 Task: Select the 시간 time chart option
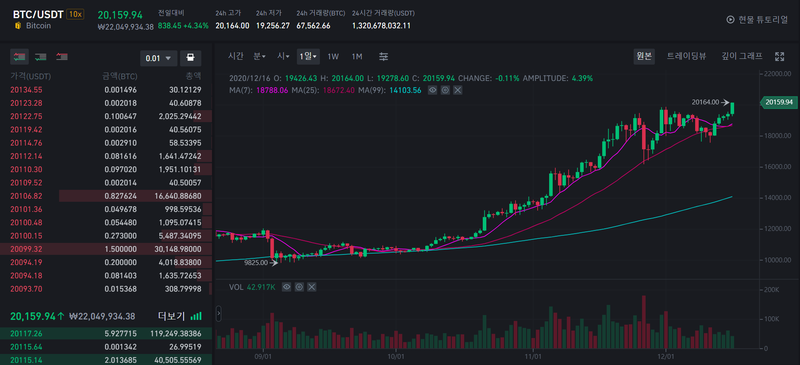point(236,57)
